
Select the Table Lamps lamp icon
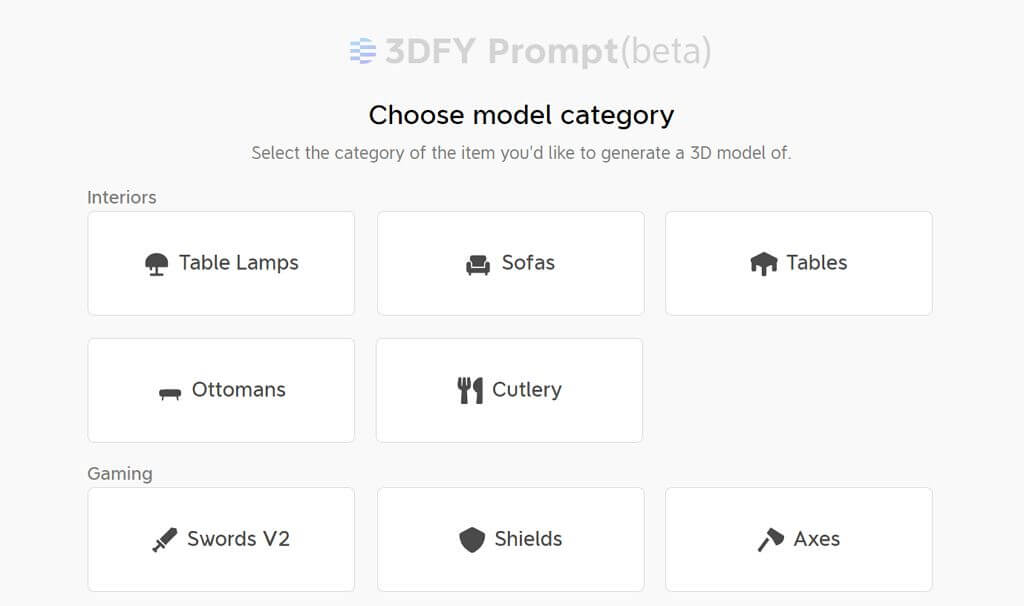(x=159, y=263)
